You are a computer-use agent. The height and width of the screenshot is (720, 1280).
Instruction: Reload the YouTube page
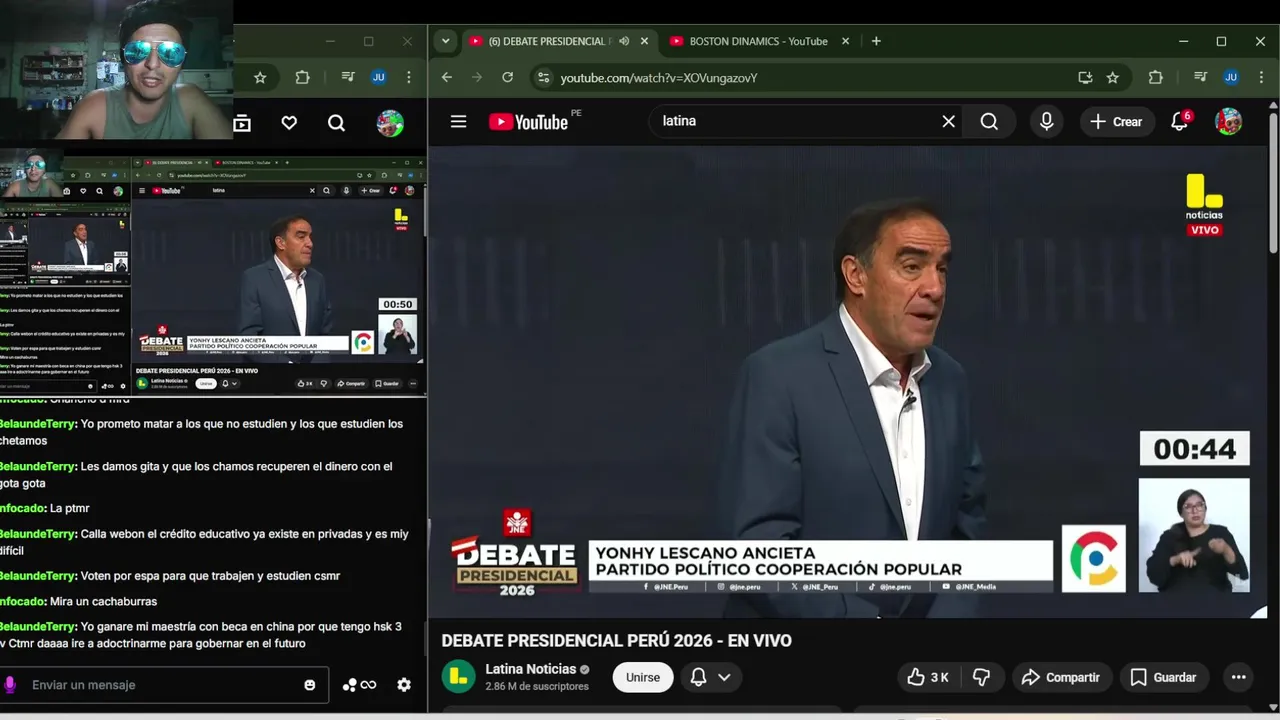click(x=507, y=77)
